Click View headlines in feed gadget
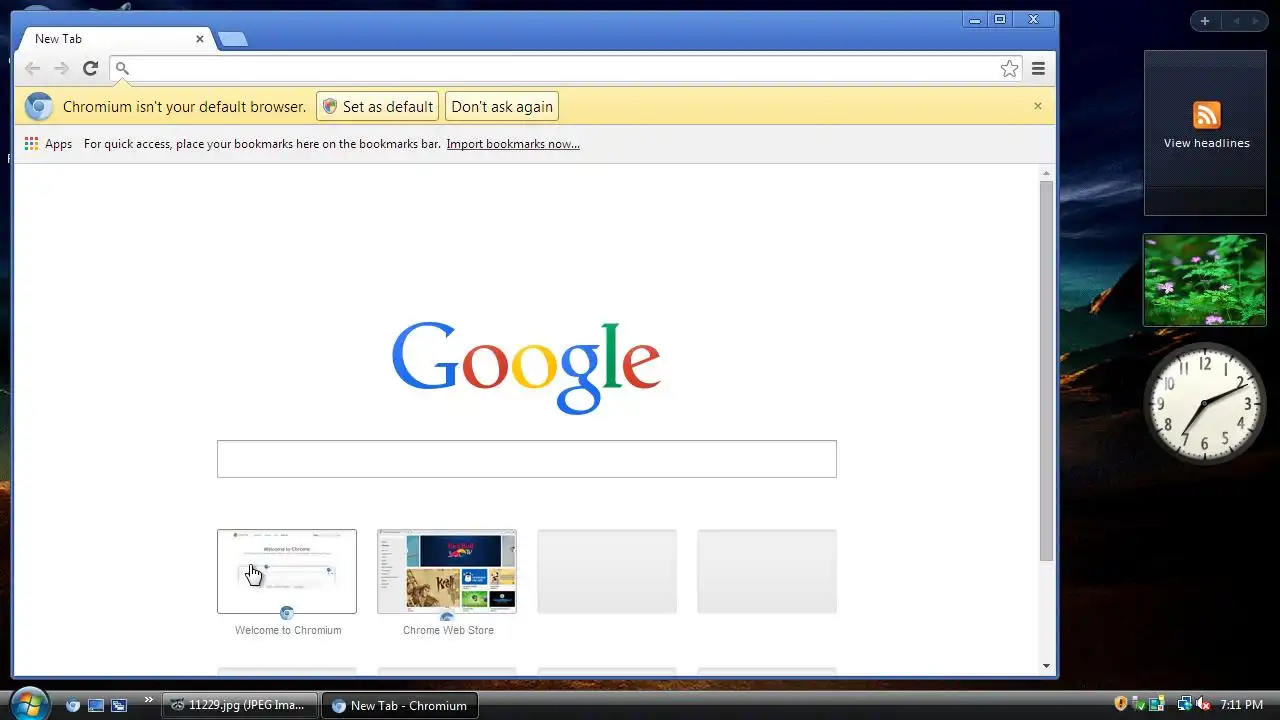Image resolution: width=1280 pixels, height=720 pixels. pos(1206,143)
